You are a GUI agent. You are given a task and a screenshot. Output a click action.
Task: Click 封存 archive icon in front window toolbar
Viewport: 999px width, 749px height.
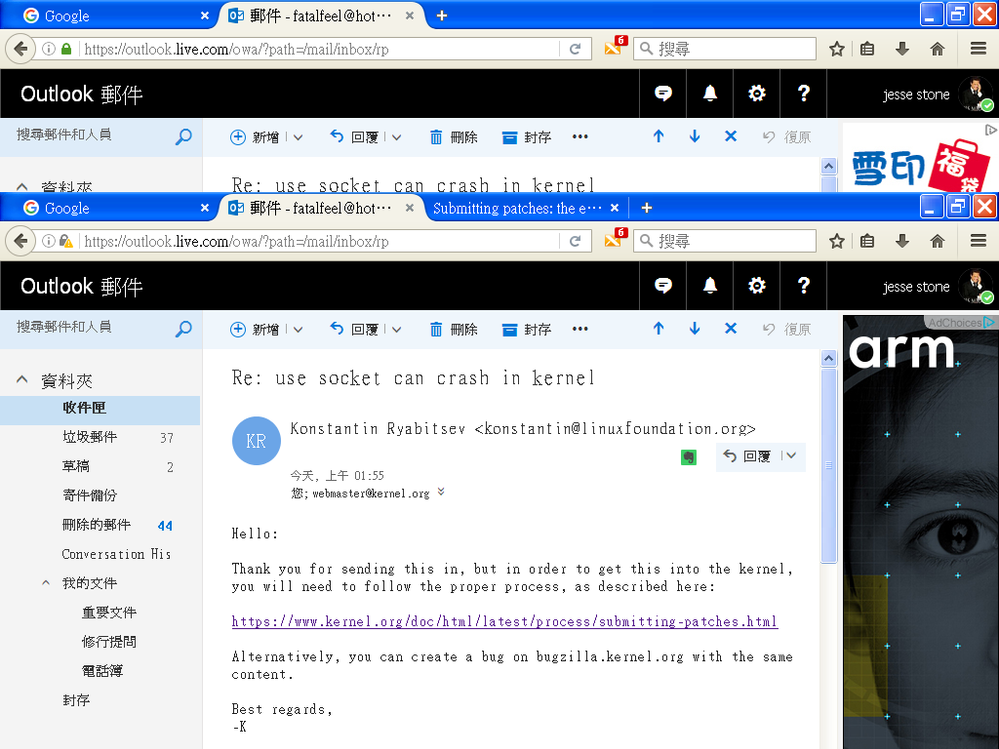click(x=509, y=330)
